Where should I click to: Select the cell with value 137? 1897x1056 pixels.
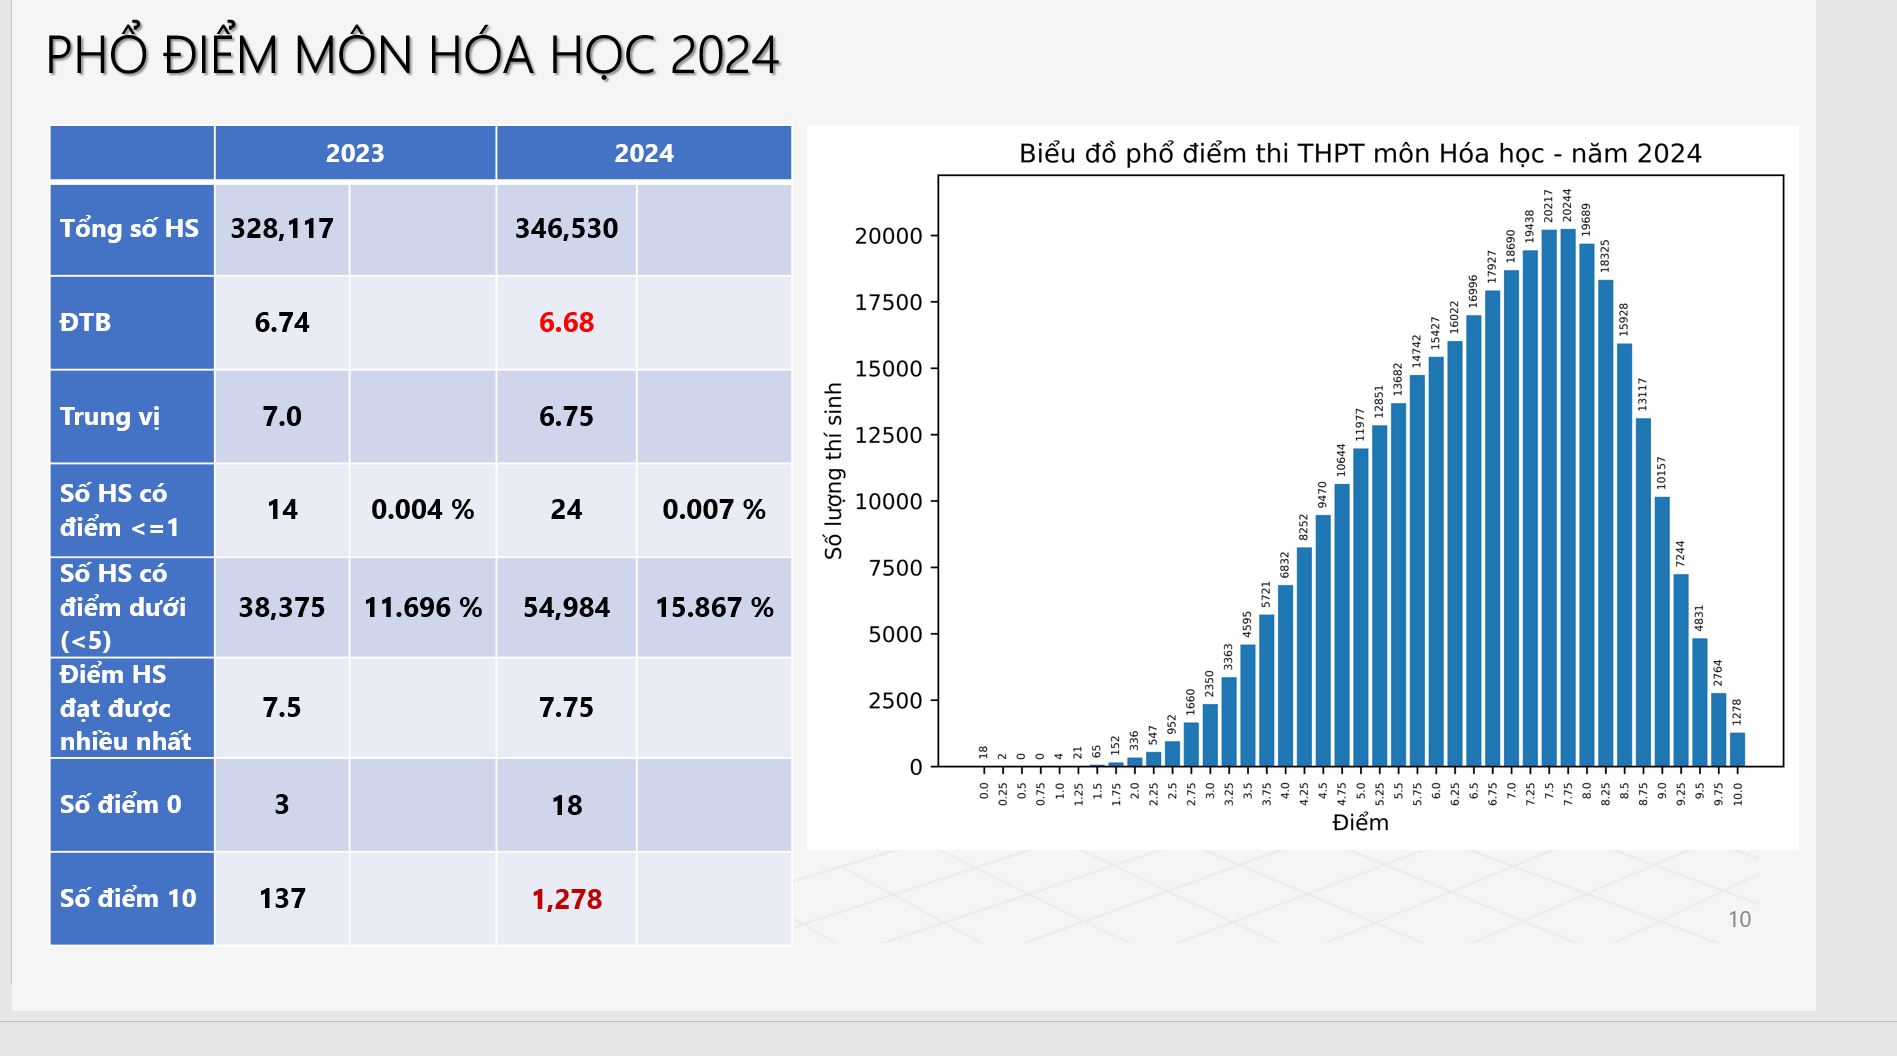tap(282, 898)
